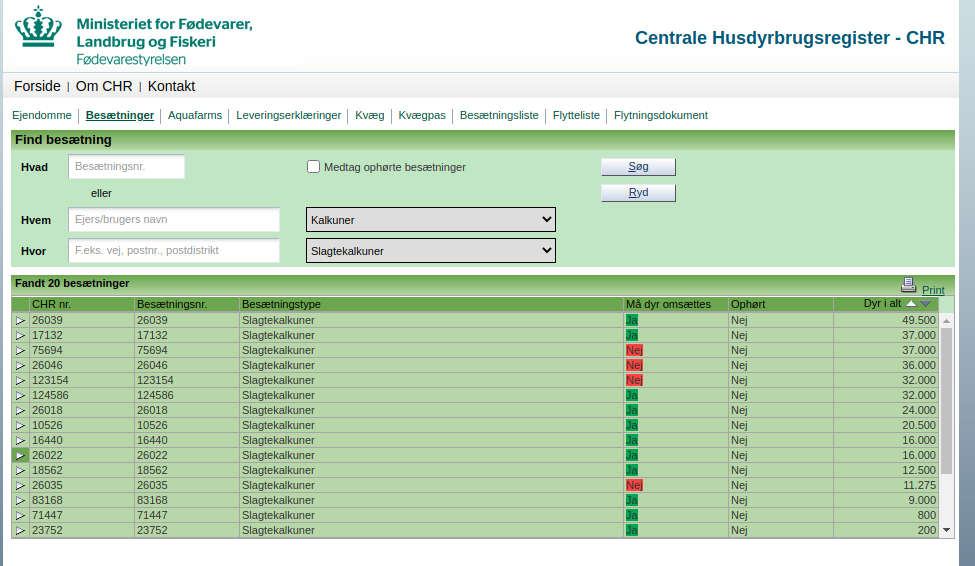975x566 pixels.
Task: Expand row for CHR 26022
Action: [x=21, y=455]
